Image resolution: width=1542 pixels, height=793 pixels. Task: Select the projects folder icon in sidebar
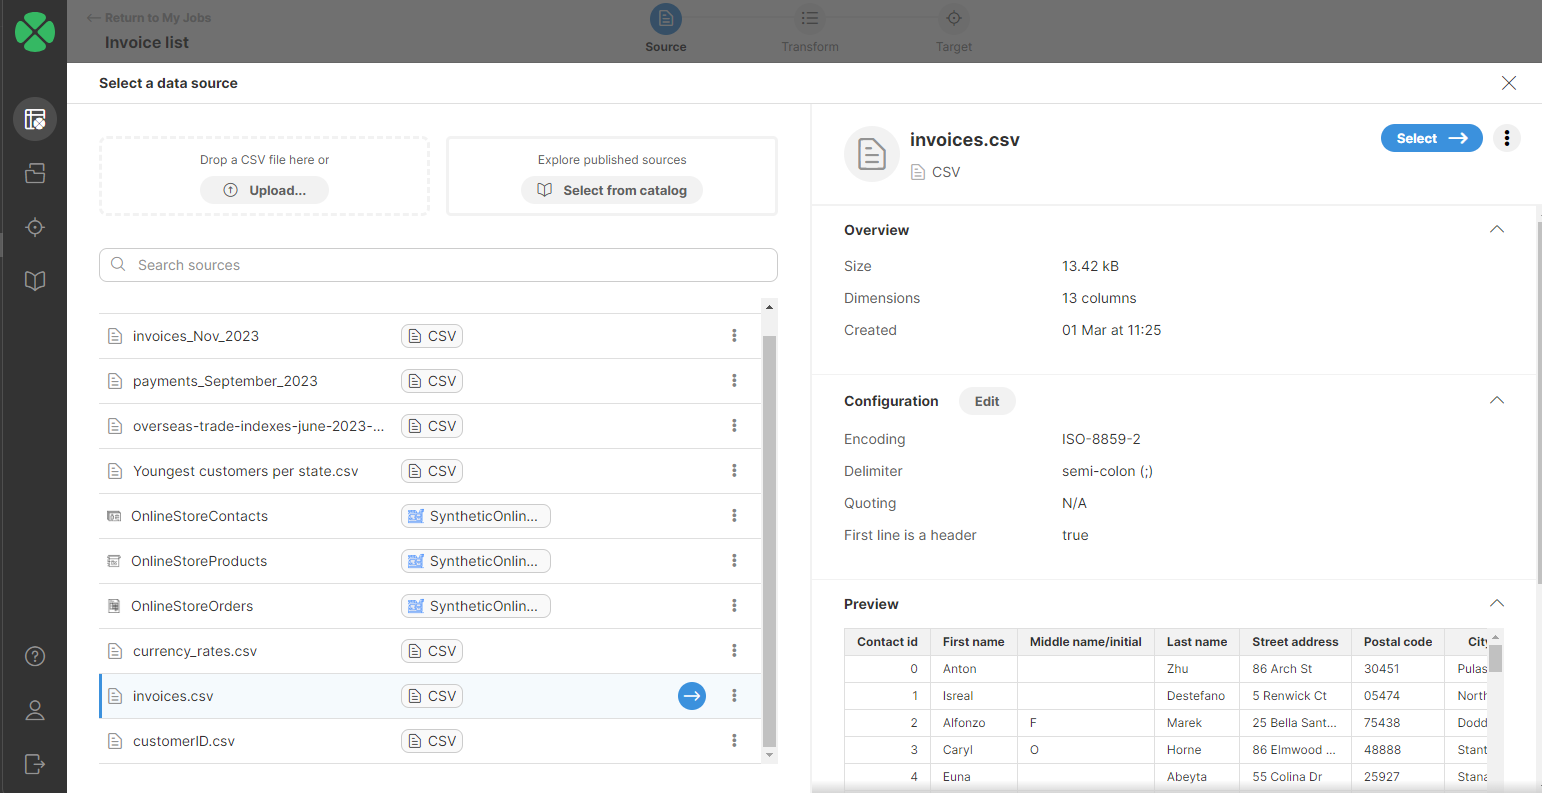tap(35, 173)
